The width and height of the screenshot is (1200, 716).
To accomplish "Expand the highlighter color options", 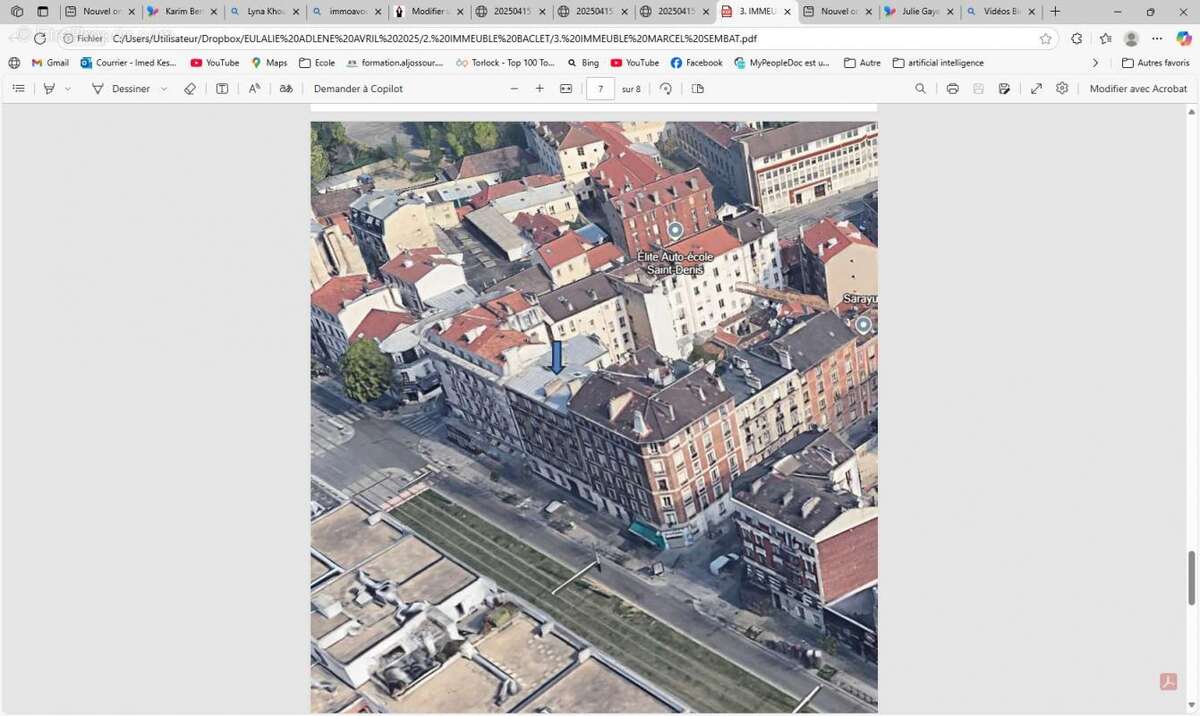I will (67, 88).
